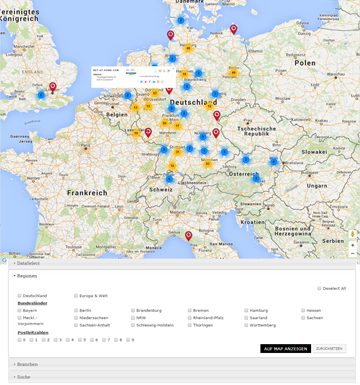Click the Bundesländer heading
Screen dimensions: 360x385
(32, 303)
